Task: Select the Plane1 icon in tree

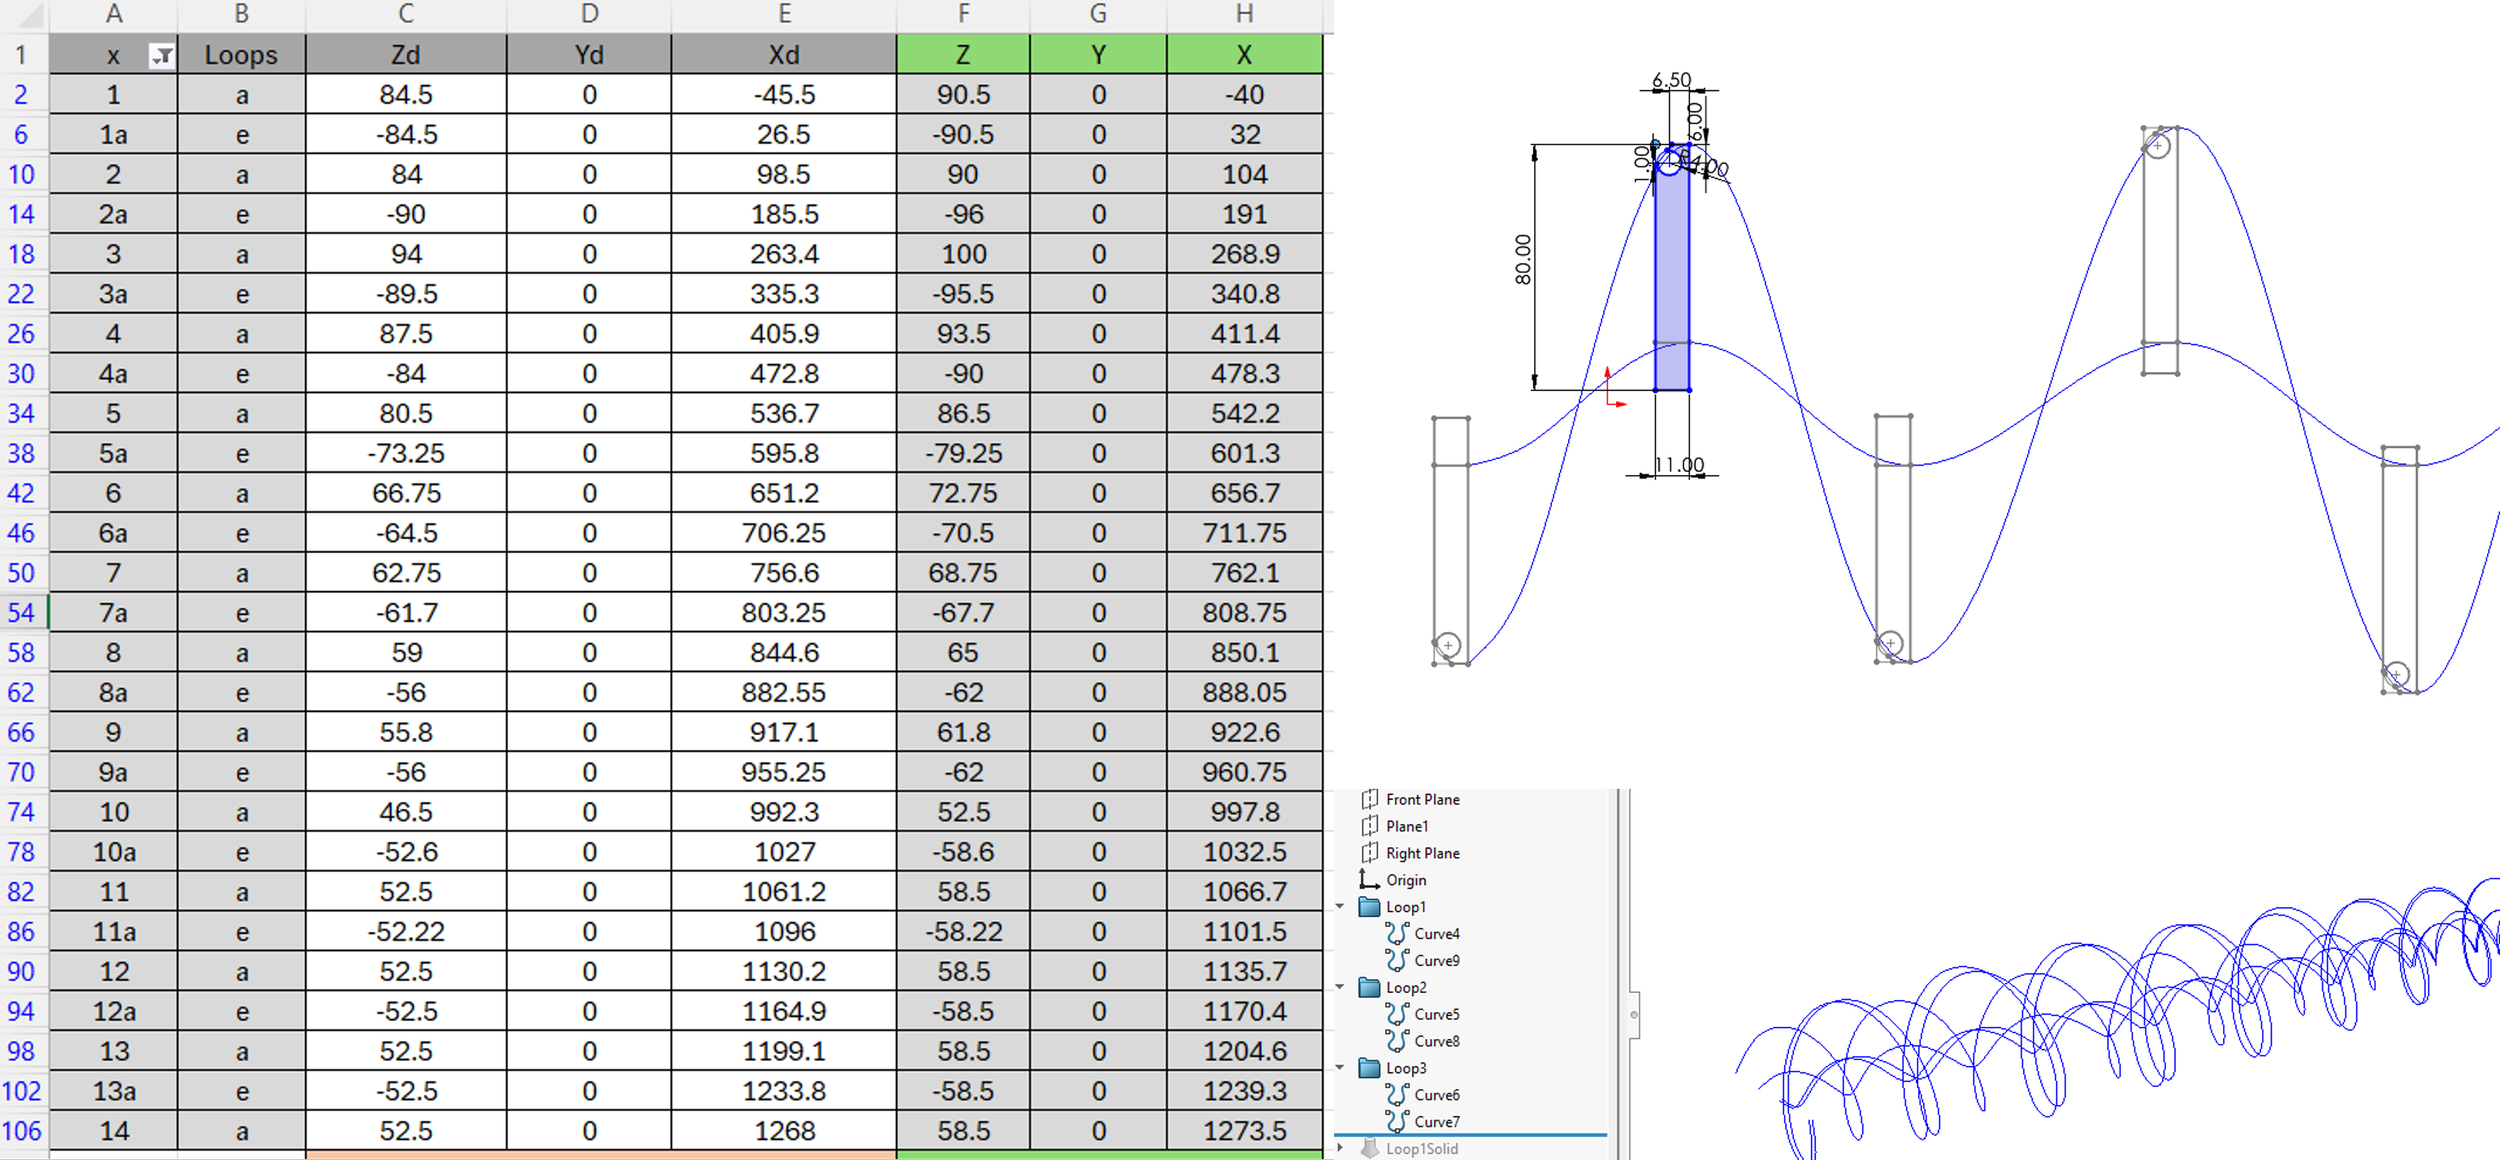Action: 1369,826
